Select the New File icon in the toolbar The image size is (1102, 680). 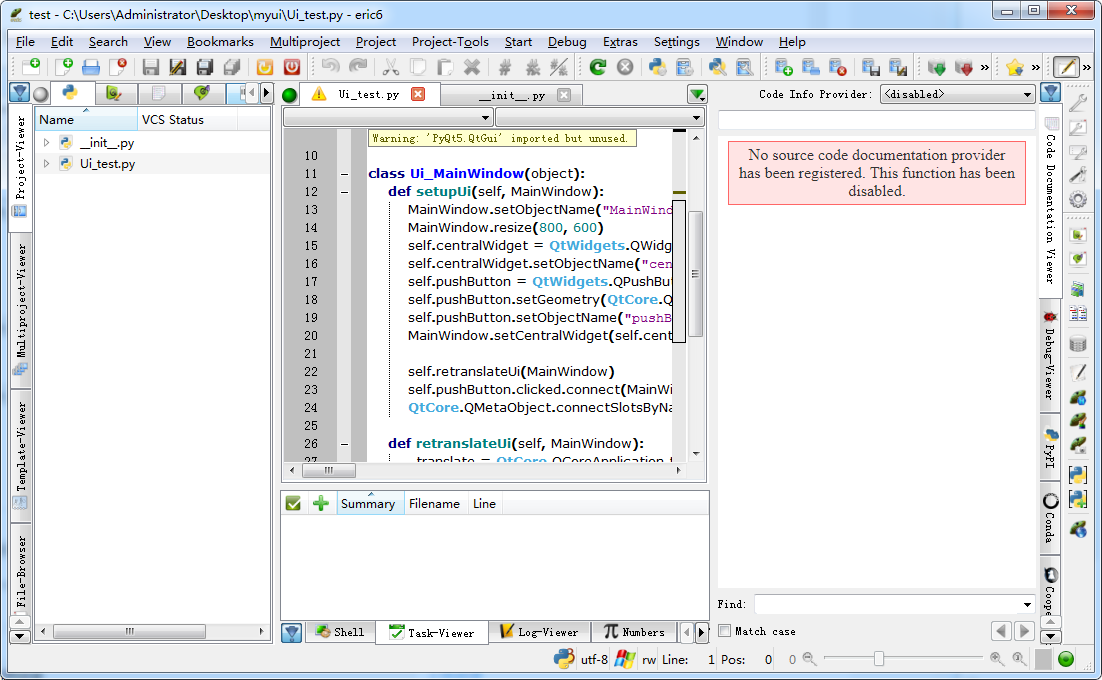click(x=65, y=67)
